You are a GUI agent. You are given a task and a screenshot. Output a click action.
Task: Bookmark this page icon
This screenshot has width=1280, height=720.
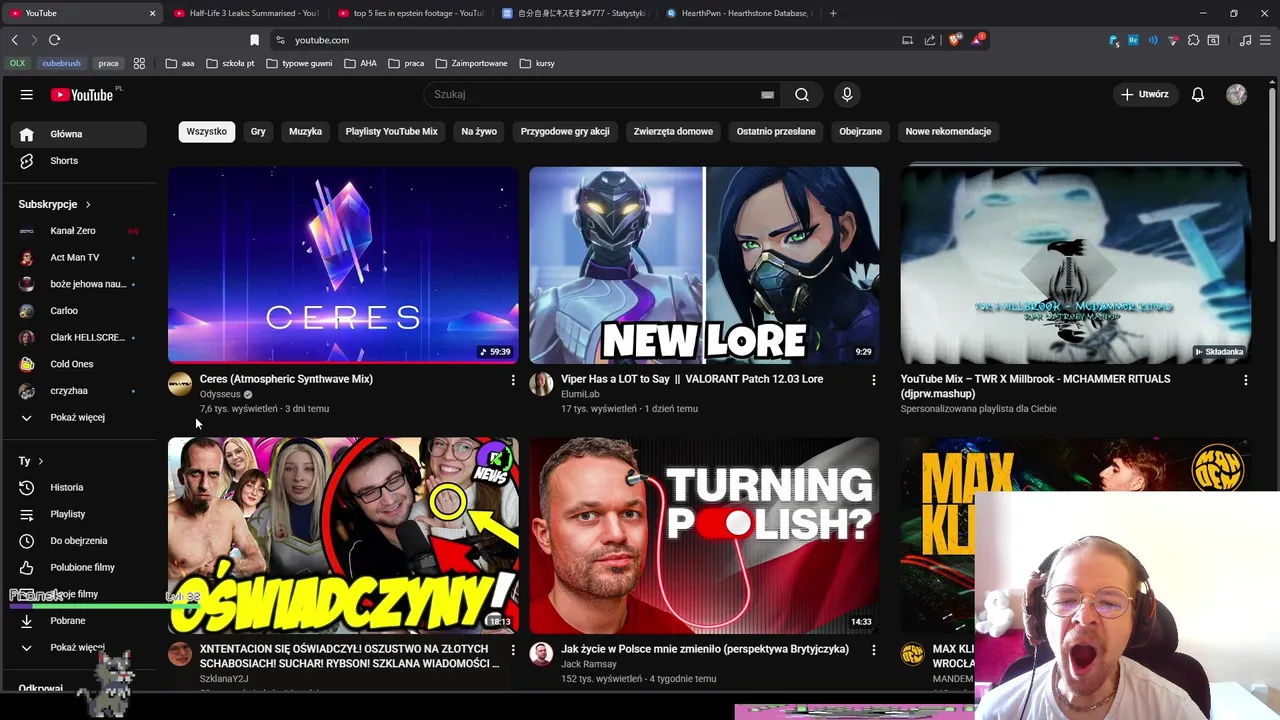point(254,40)
